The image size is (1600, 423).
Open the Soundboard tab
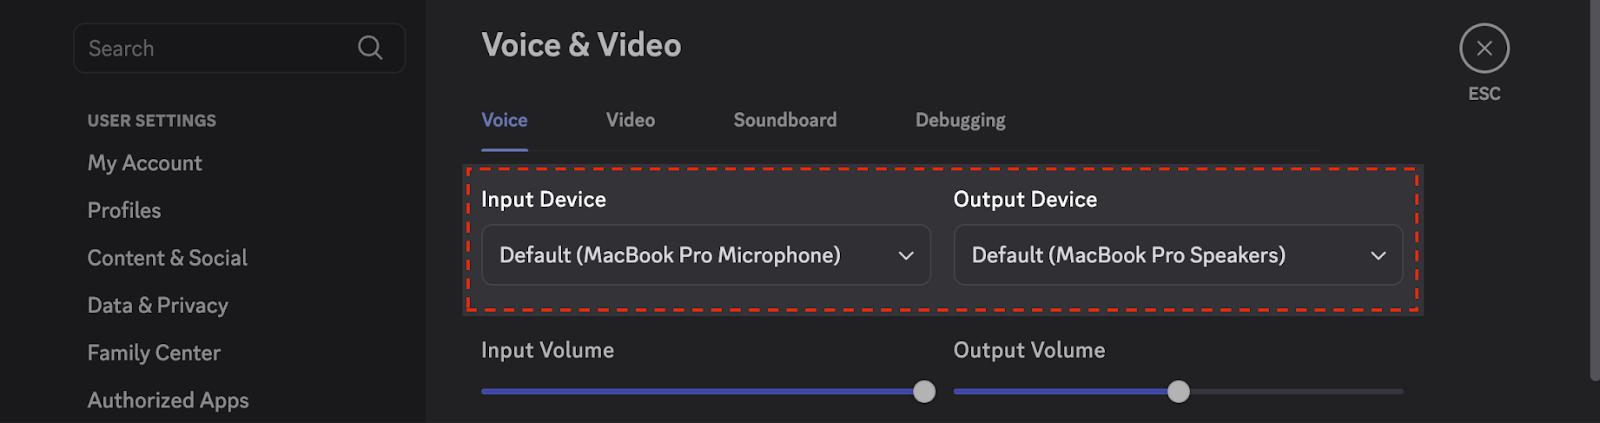(x=785, y=120)
